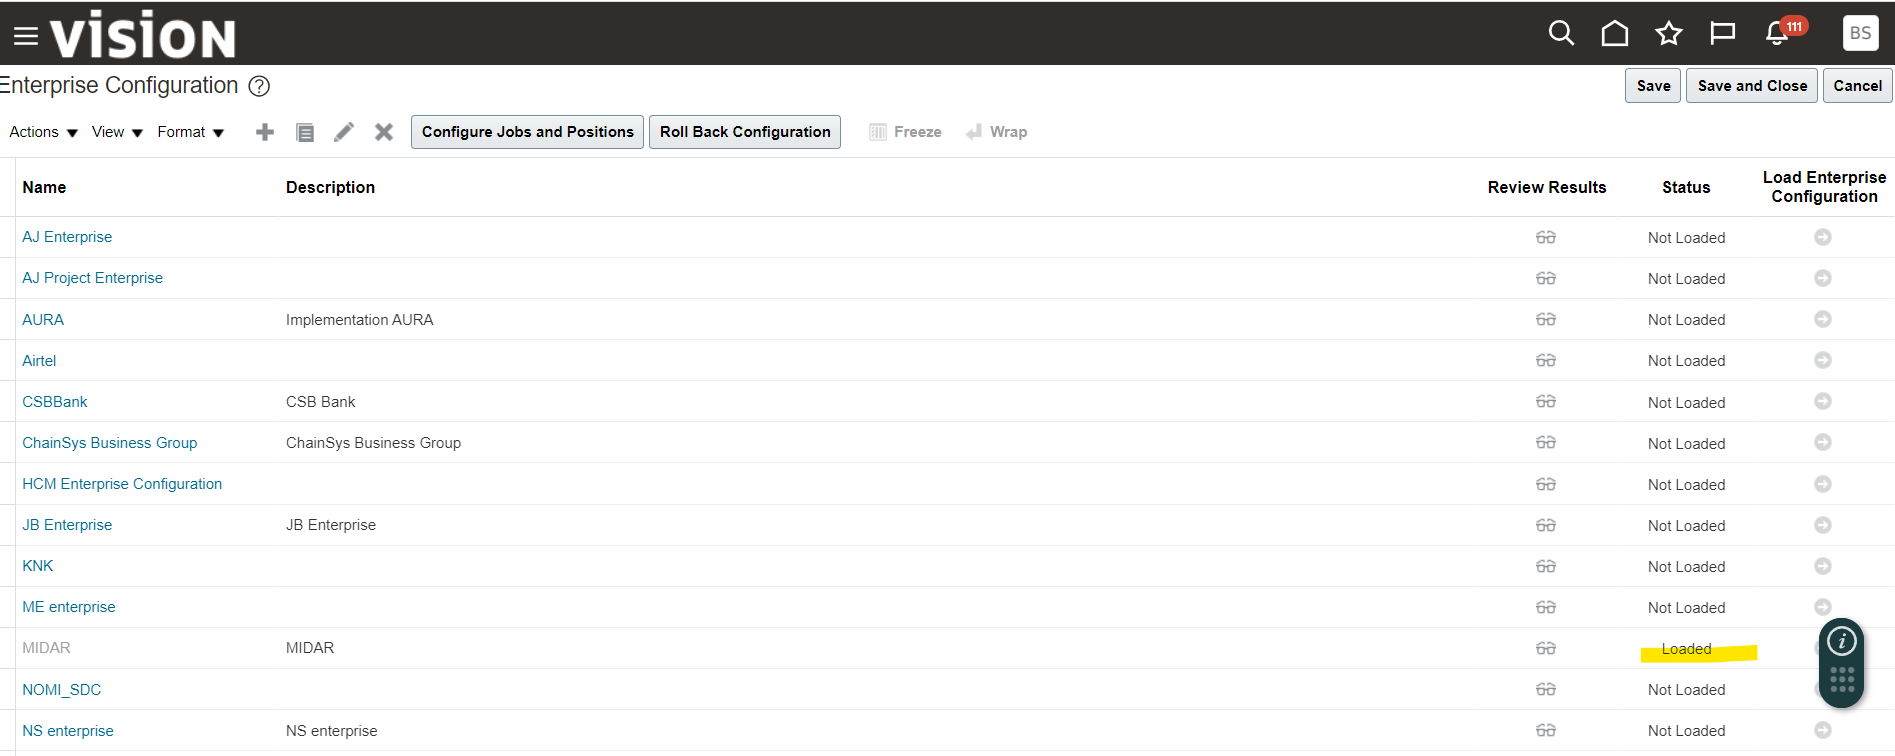1895x756 pixels.
Task: Open the notifications bell
Action: (1777, 34)
